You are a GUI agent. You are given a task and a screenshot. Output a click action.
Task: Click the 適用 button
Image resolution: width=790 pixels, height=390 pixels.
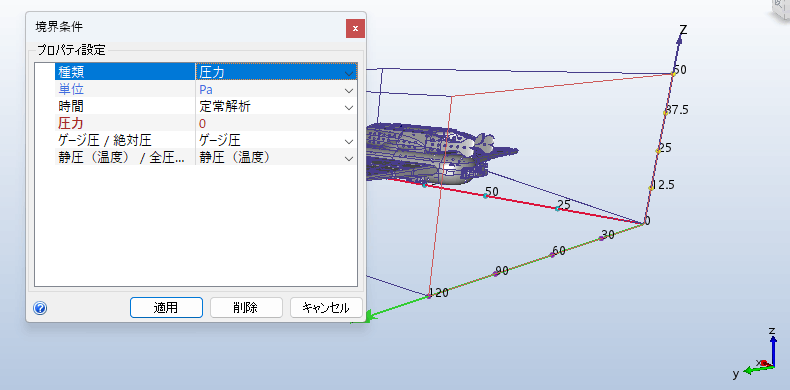[166, 307]
